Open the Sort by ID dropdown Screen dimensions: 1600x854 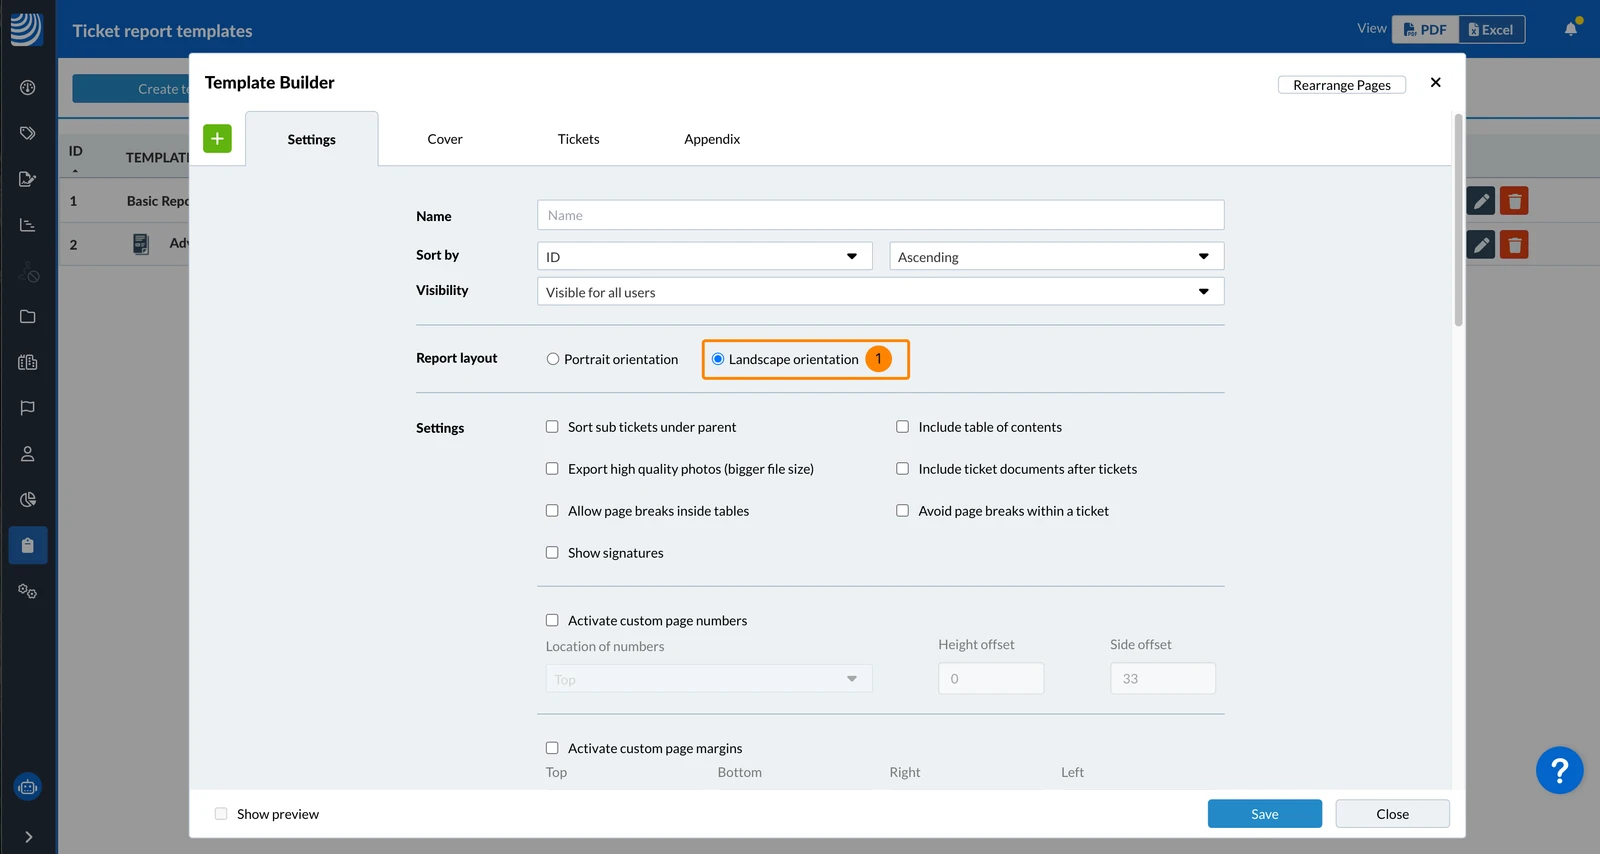click(x=705, y=256)
